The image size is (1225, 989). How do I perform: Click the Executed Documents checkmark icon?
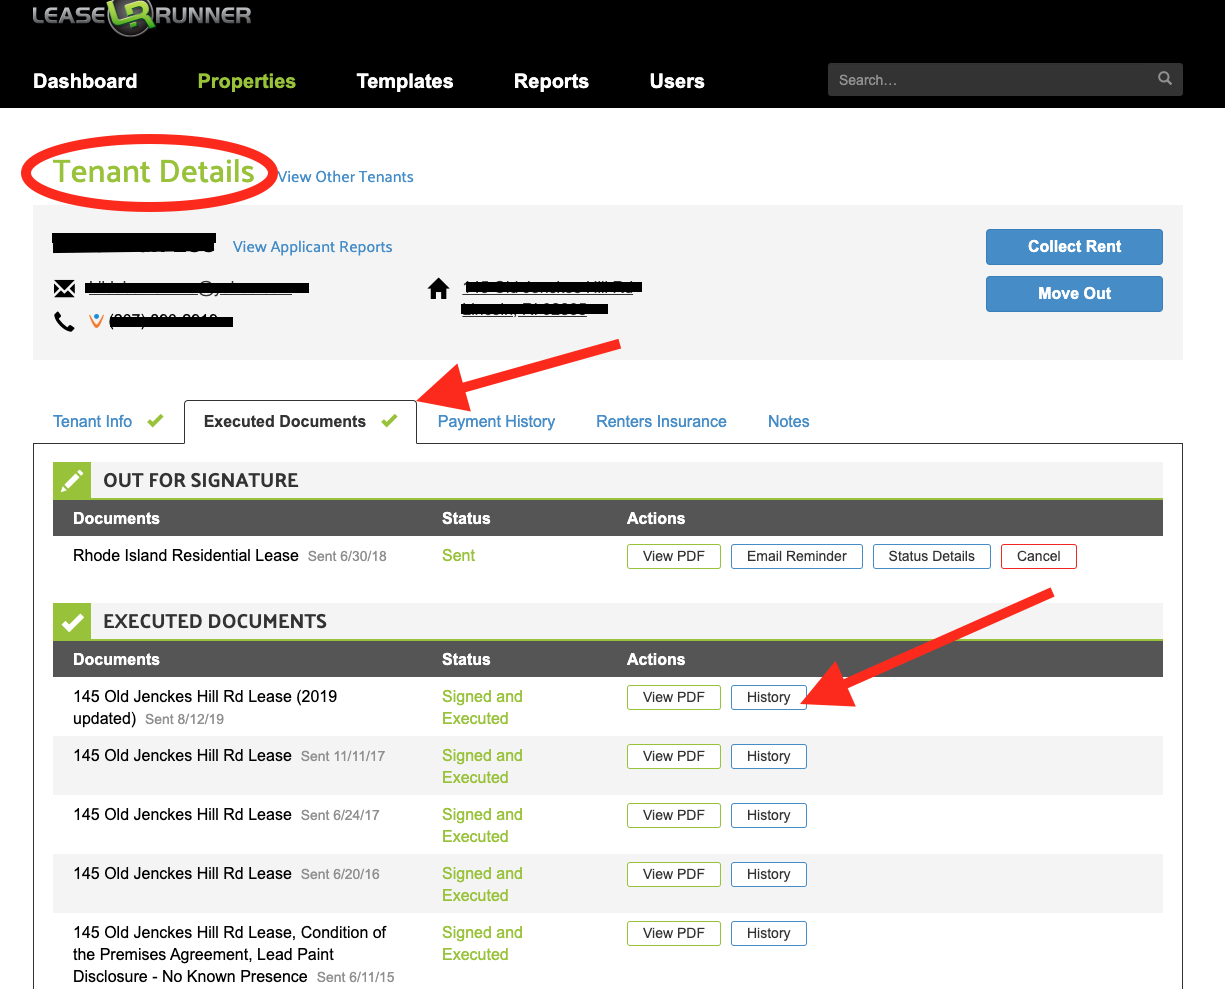pos(72,622)
